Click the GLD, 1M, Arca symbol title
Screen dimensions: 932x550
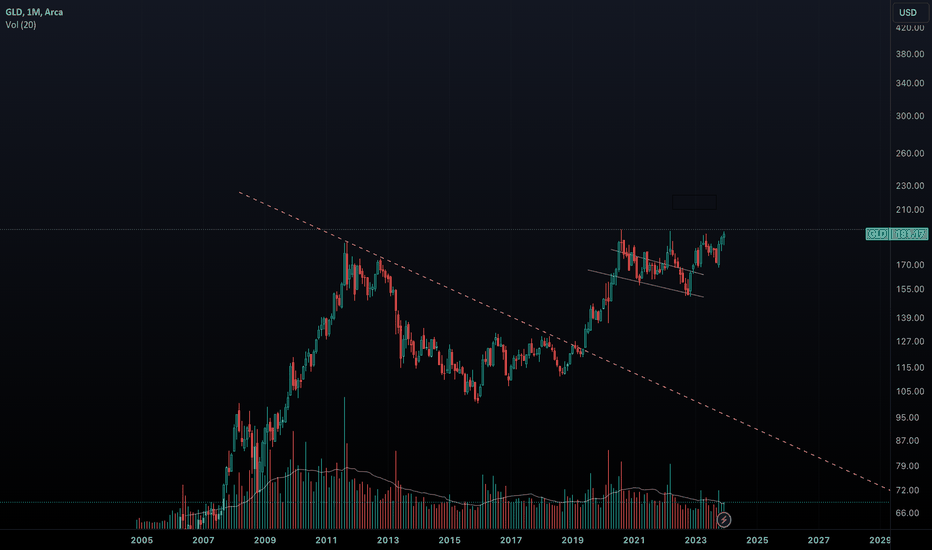pyautogui.click(x=34, y=12)
